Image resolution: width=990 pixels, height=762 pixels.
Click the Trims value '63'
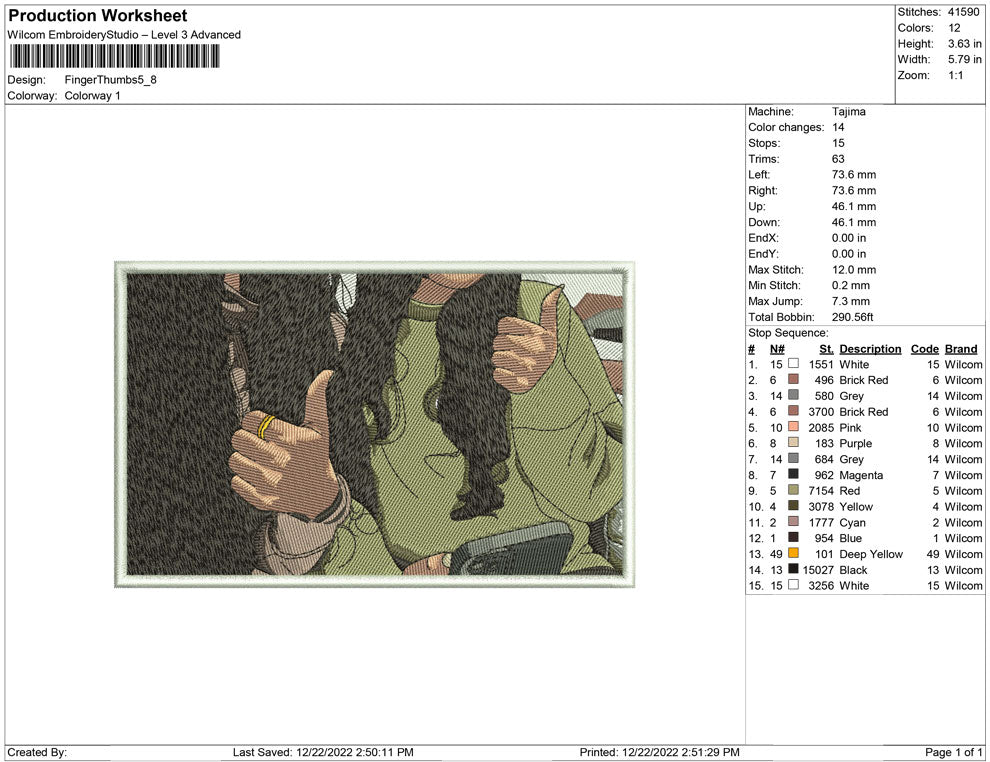838,159
